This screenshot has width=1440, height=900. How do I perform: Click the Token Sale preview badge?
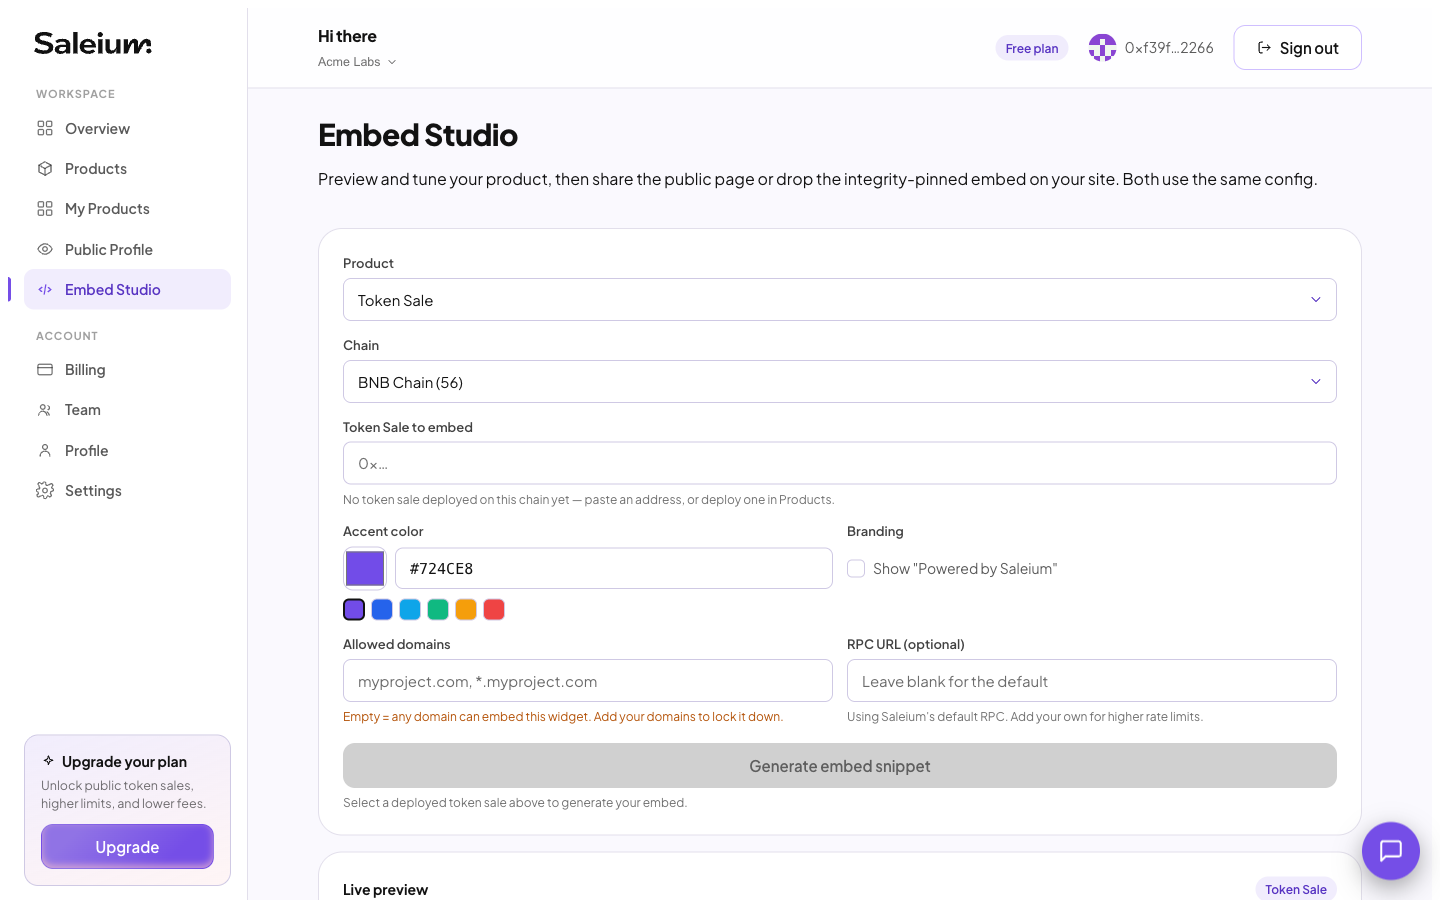tap(1296, 889)
